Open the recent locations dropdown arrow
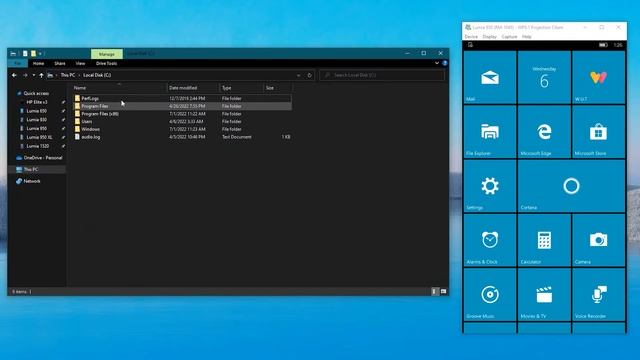This screenshot has height=360, width=640. tap(33, 75)
